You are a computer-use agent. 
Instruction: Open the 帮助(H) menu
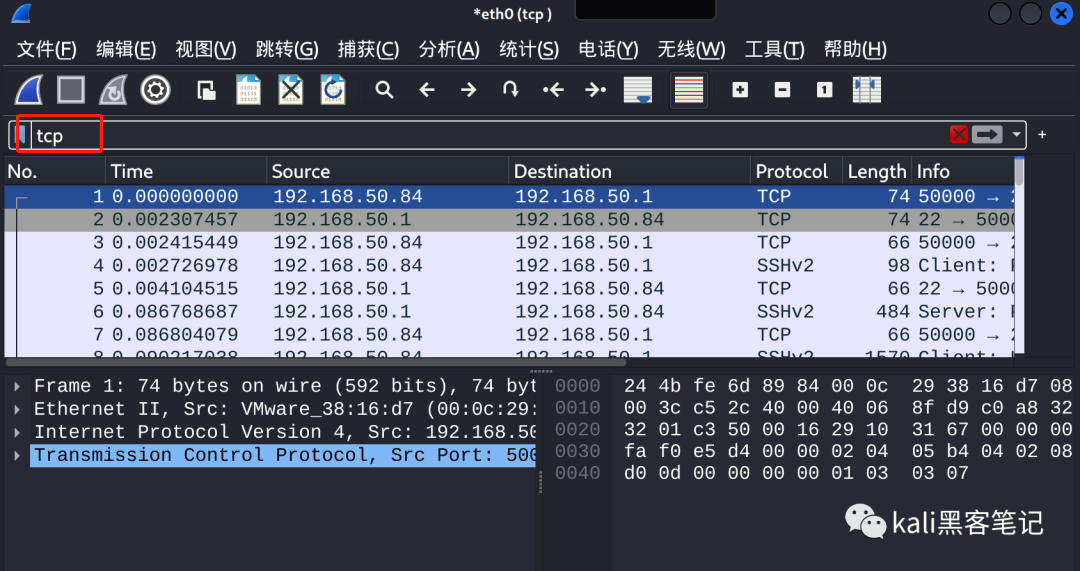(855, 50)
